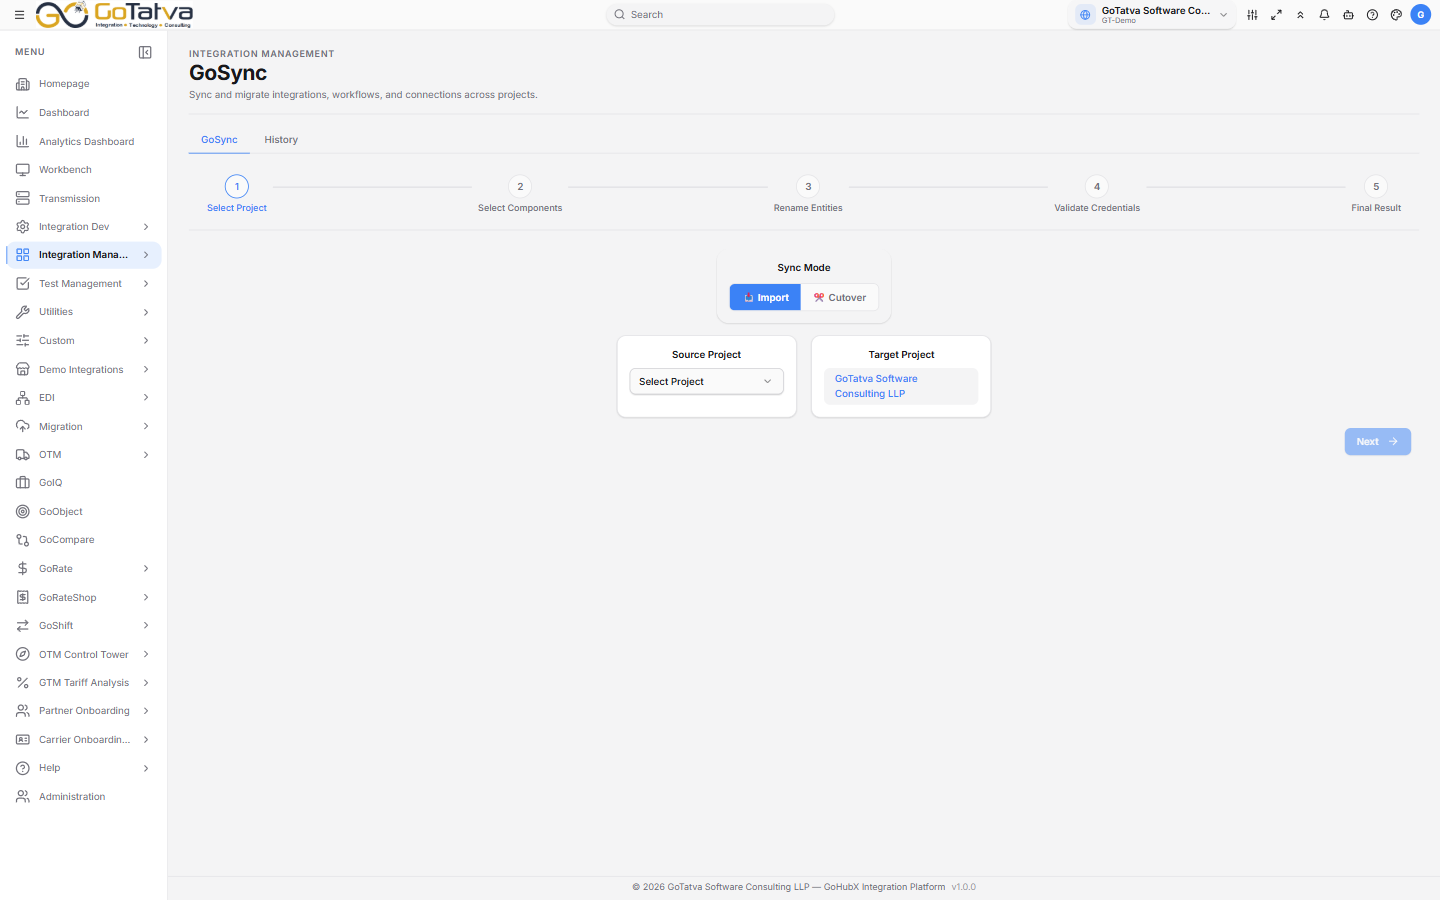The image size is (1440, 900).
Task: Open the theme palette icon
Action: [1396, 15]
